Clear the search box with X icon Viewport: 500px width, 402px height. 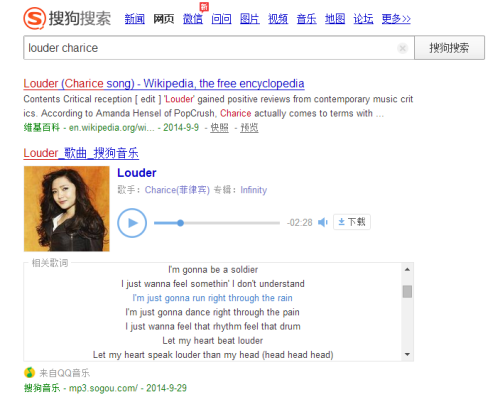(x=402, y=48)
